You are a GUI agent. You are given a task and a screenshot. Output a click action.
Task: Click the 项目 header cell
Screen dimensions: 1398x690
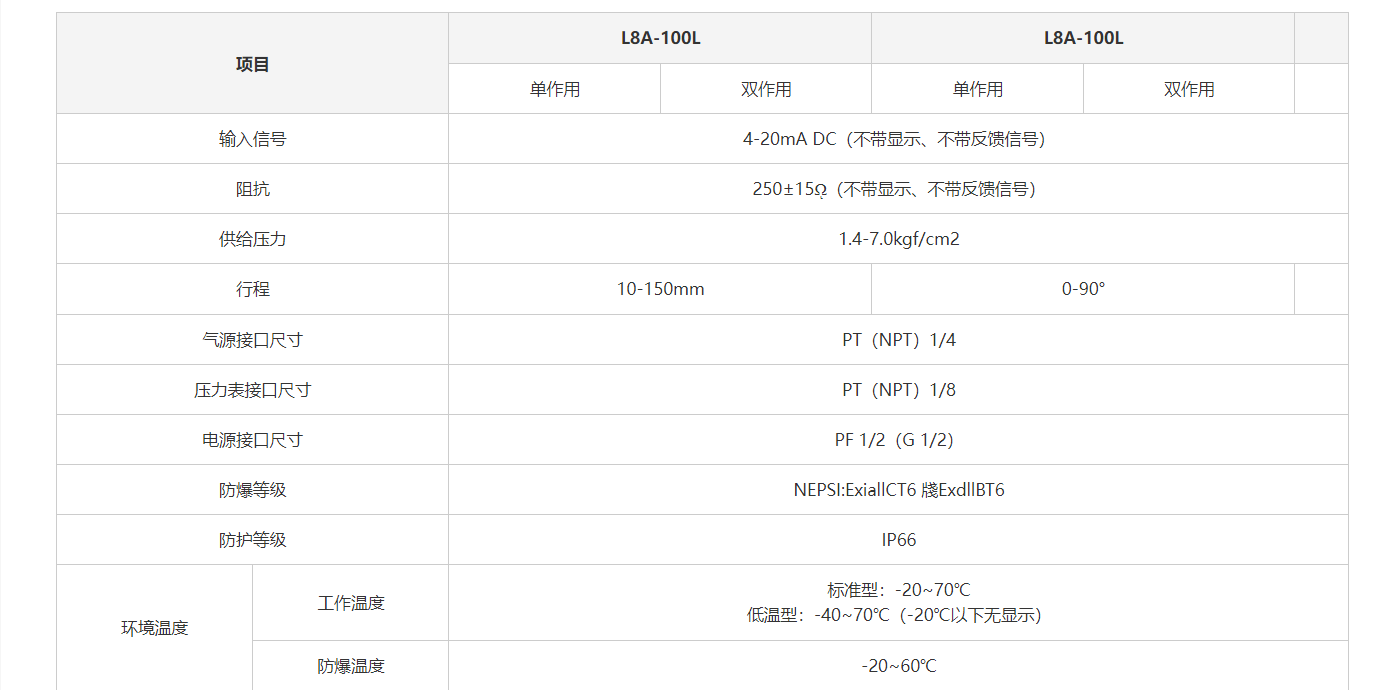pos(252,64)
